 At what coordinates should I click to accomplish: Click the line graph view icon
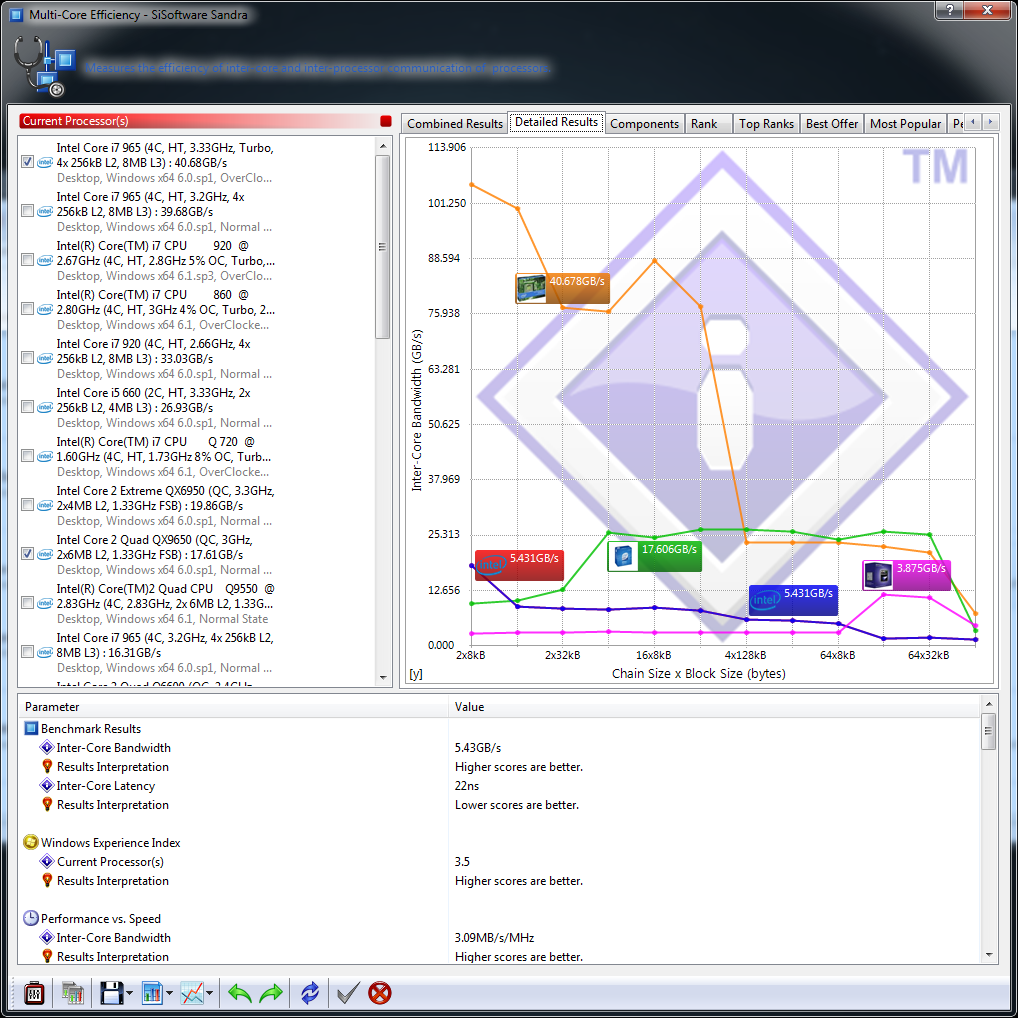tap(192, 993)
